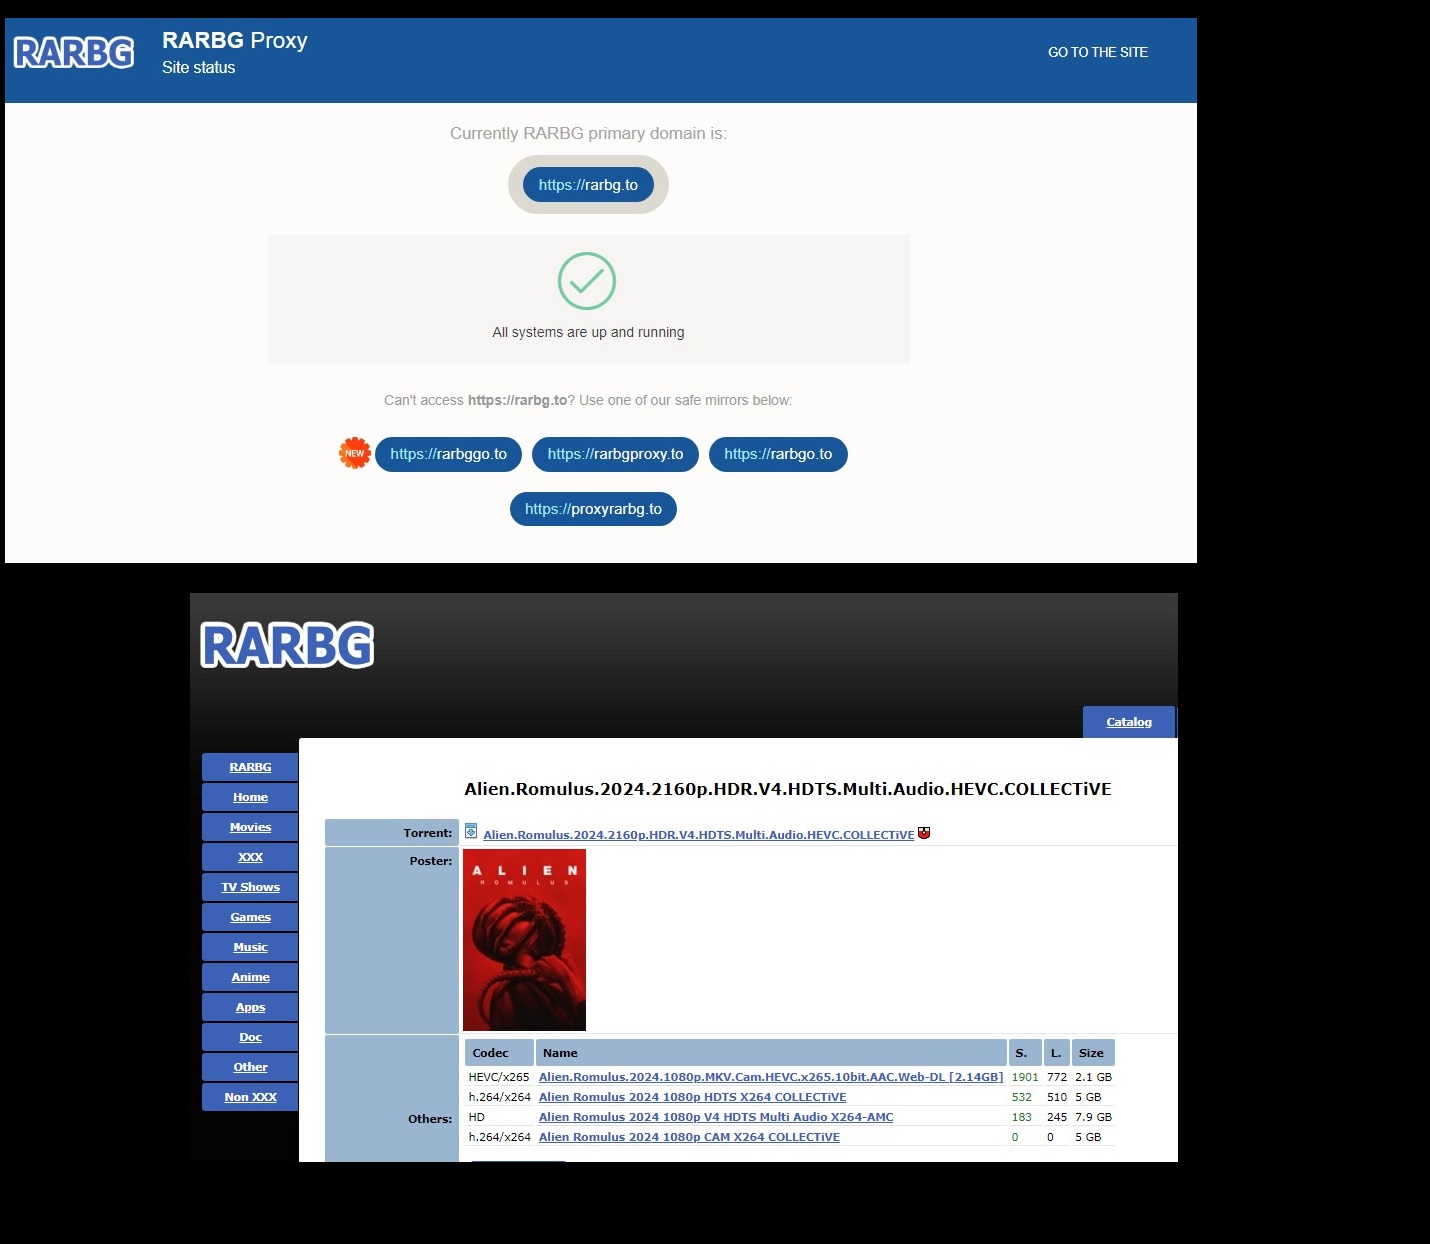
Task: Click the Alien Romulus poster thumbnail
Action: (x=524, y=940)
